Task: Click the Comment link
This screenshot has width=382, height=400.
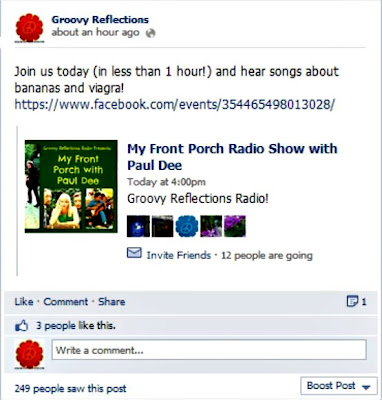Action: pos(66,302)
